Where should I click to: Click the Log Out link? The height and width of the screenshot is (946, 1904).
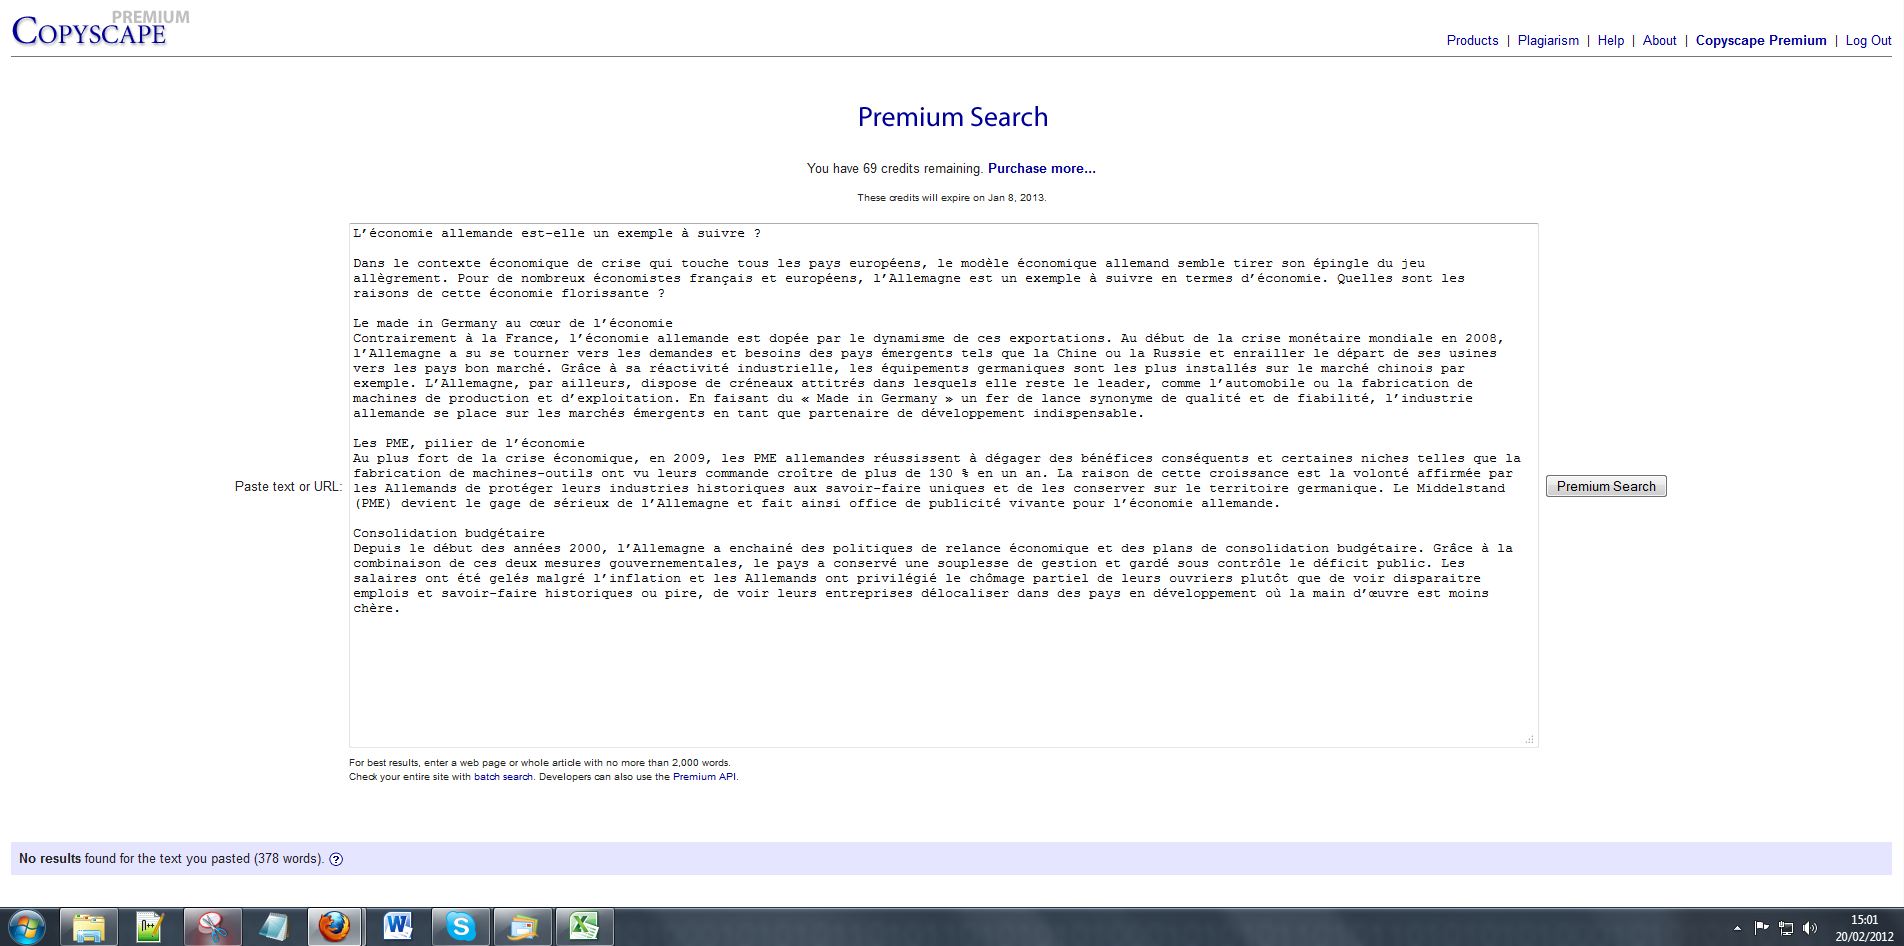tap(1868, 41)
